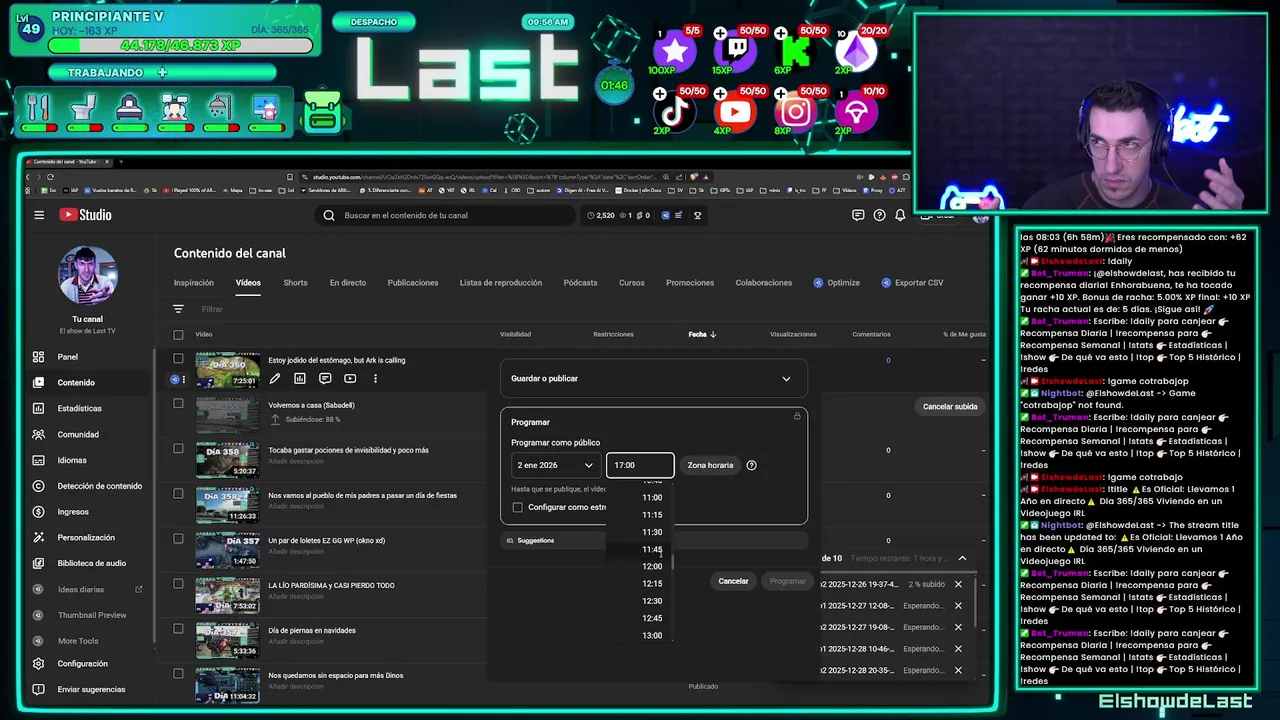Check the box for Ark is calling video
This screenshot has height=720, width=1280.
coord(178,358)
